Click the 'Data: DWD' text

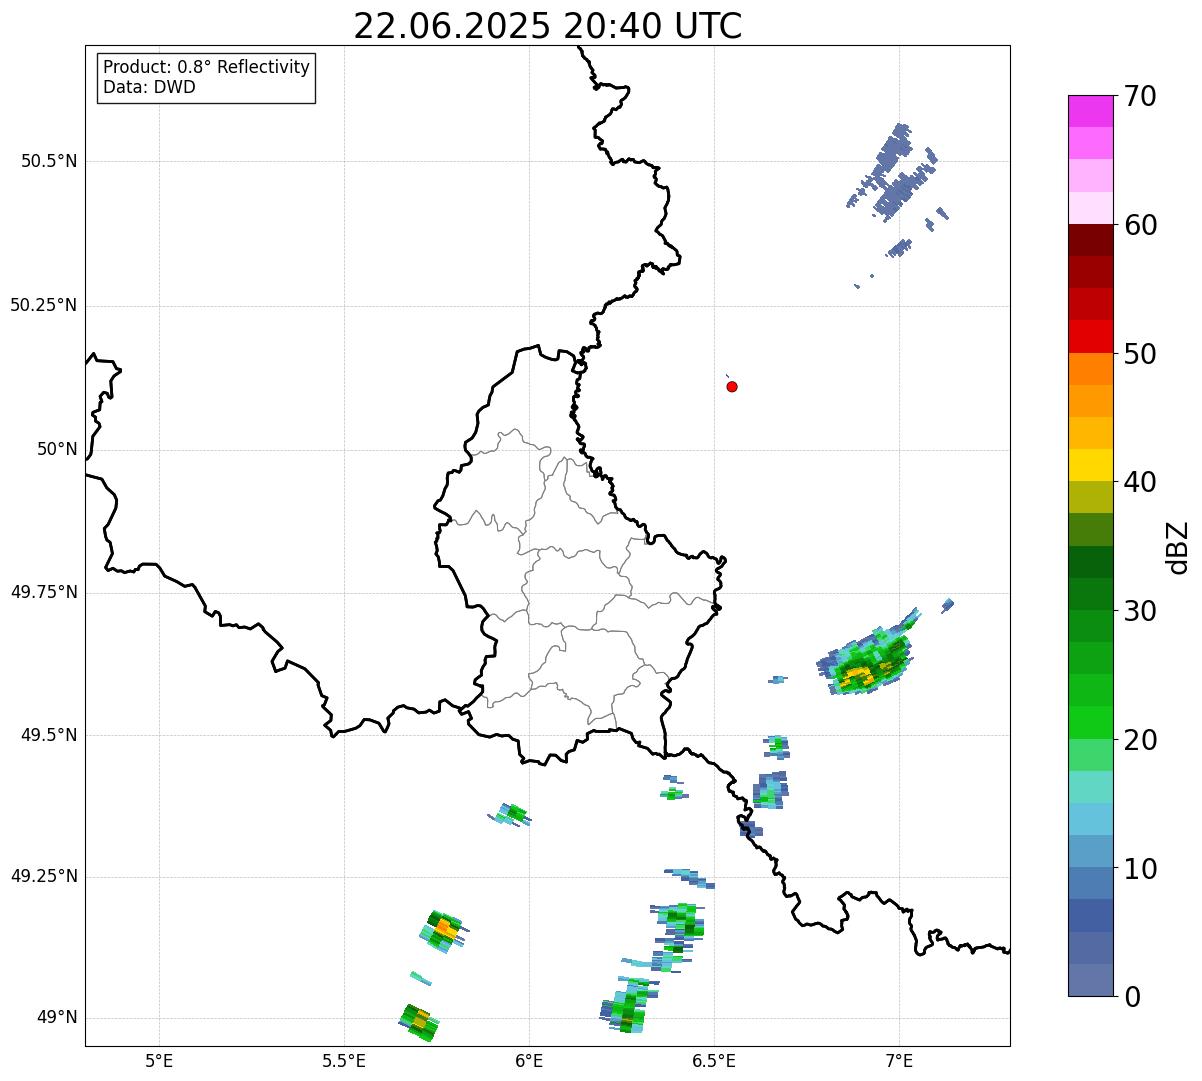click(x=149, y=88)
